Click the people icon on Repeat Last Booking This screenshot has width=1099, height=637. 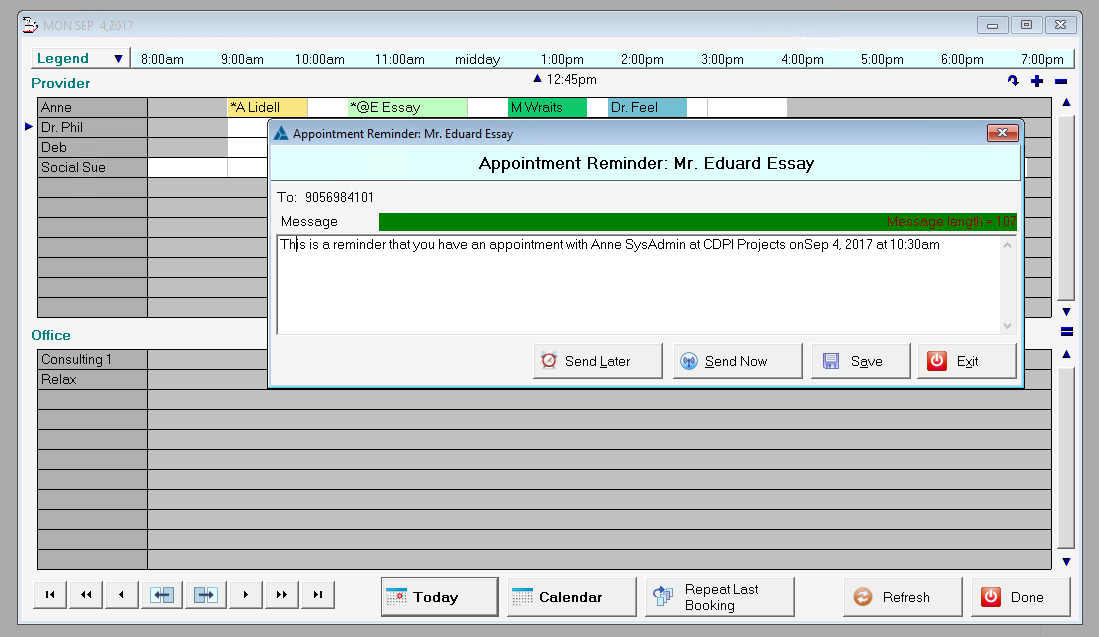tap(663, 595)
